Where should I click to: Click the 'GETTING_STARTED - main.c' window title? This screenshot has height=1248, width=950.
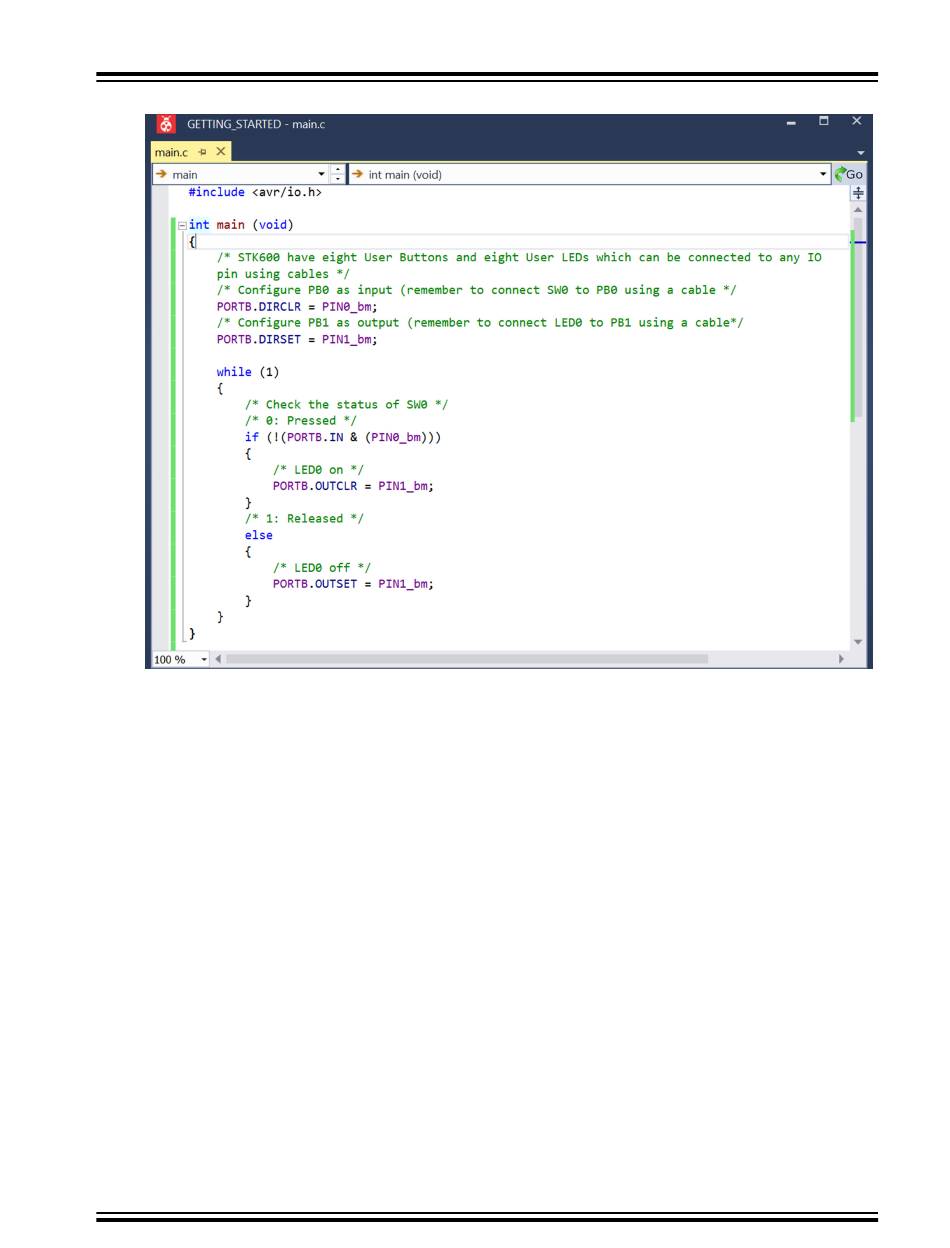click(256, 124)
